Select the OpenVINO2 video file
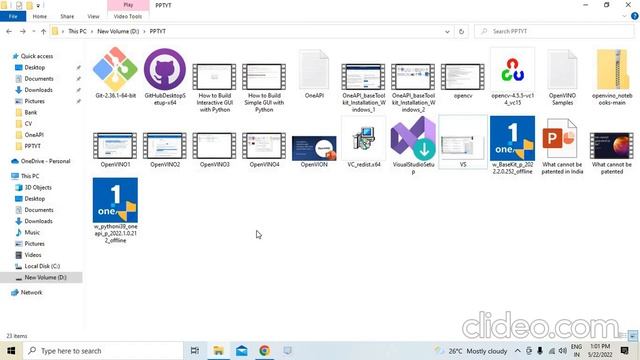Screen dimensions: 640x360 165,146
